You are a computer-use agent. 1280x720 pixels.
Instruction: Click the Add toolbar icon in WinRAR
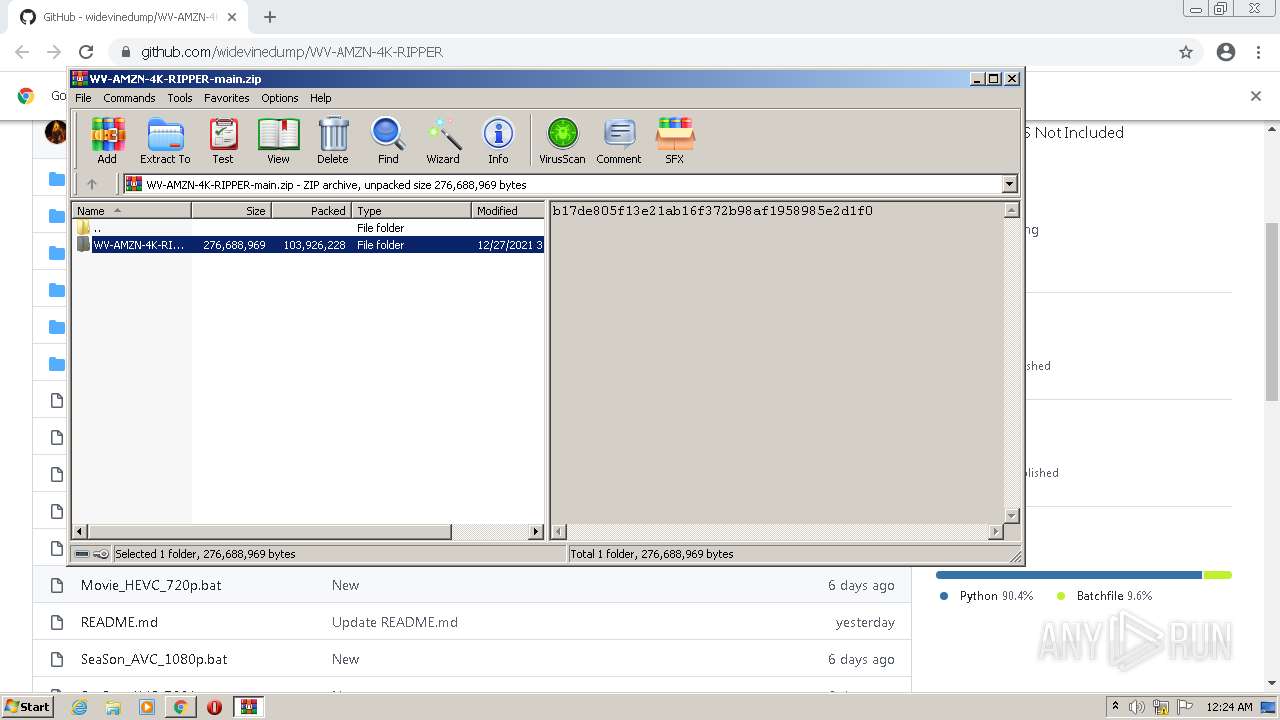pyautogui.click(x=107, y=140)
